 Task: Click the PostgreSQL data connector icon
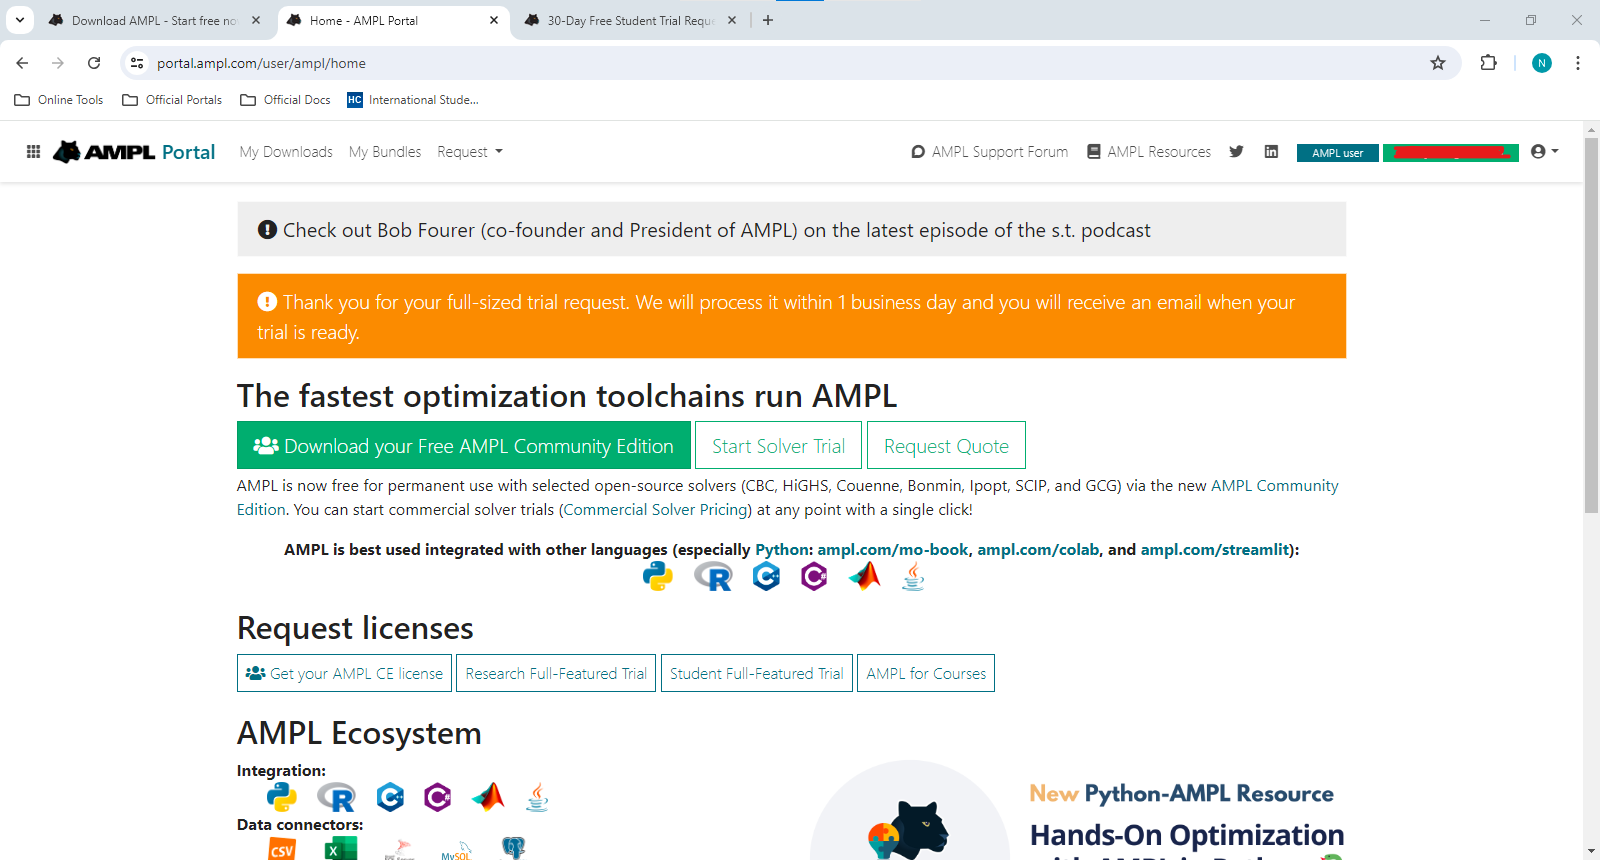513,849
